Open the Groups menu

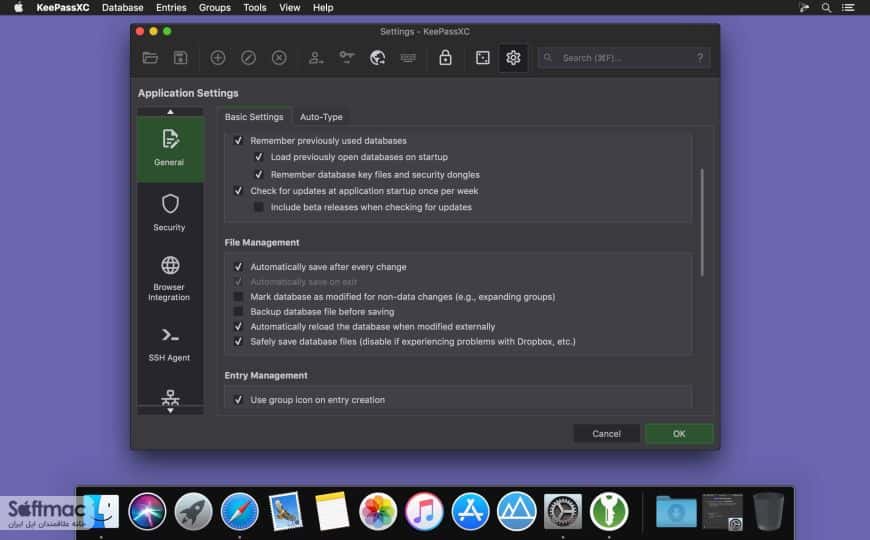[215, 8]
